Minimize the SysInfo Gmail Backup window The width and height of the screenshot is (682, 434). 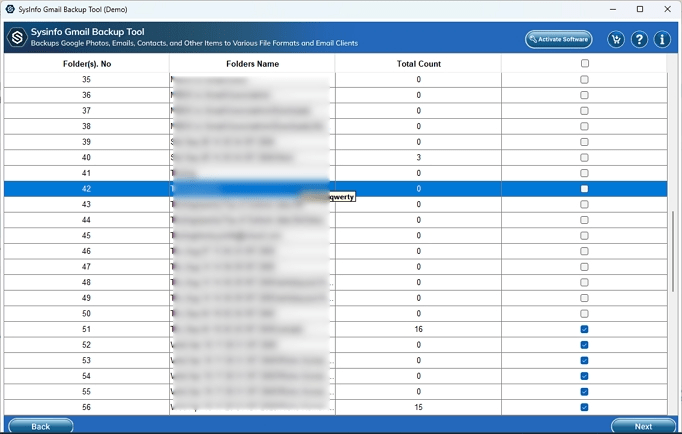pyautogui.click(x=613, y=9)
